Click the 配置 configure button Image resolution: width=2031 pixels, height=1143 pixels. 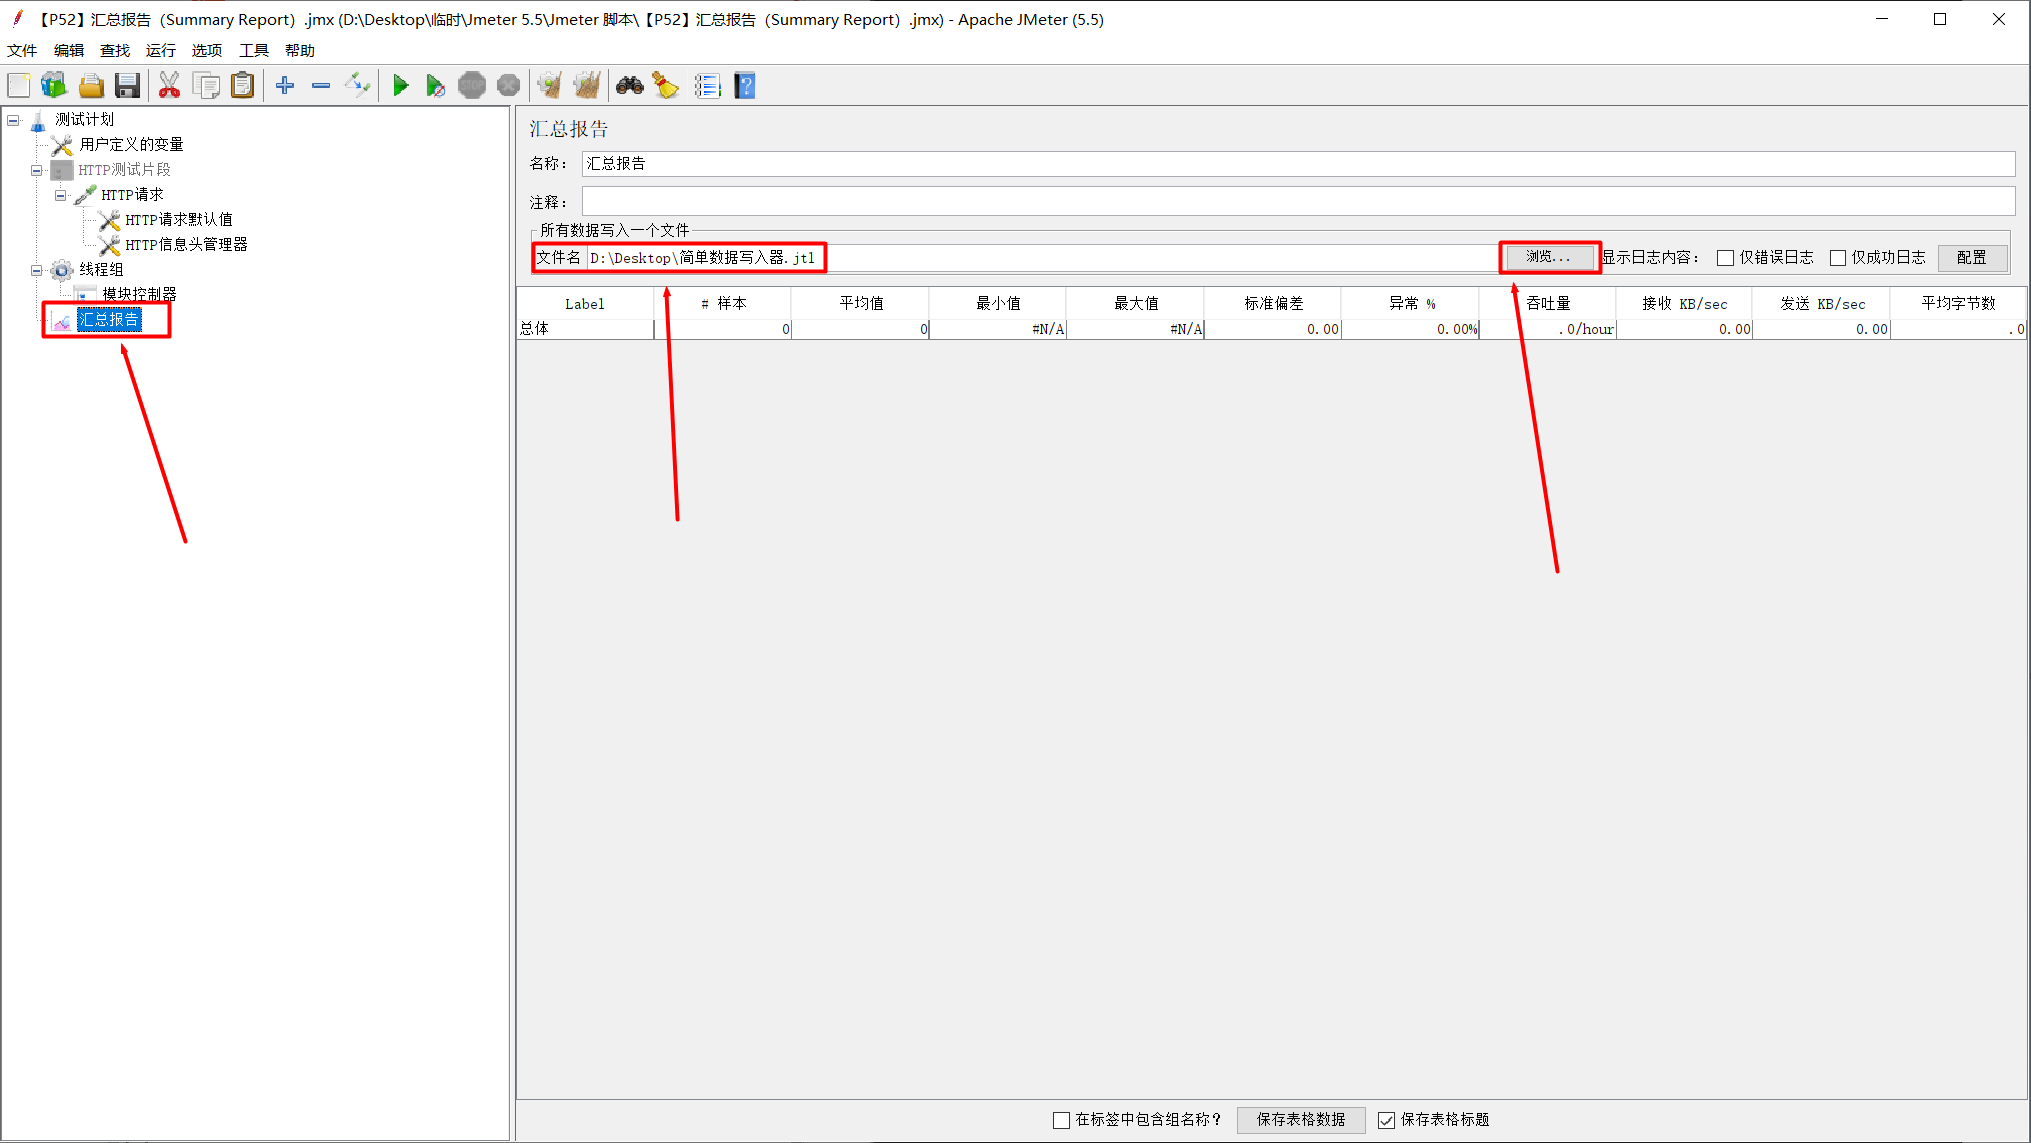coord(1972,257)
